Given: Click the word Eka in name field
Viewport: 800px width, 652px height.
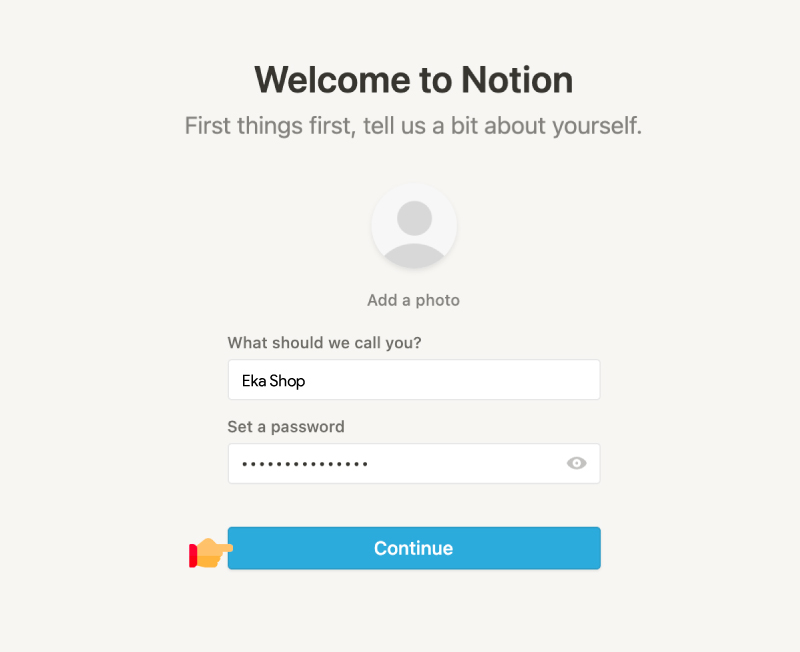Looking at the screenshot, I should point(254,381).
